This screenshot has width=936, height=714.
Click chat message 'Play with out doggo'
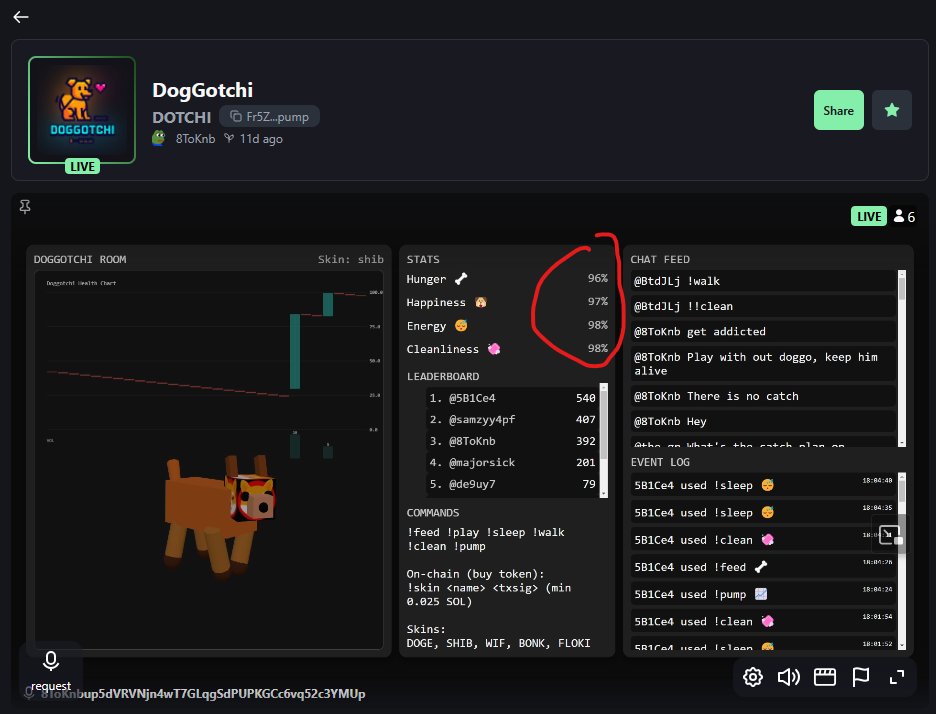[763, 364]
